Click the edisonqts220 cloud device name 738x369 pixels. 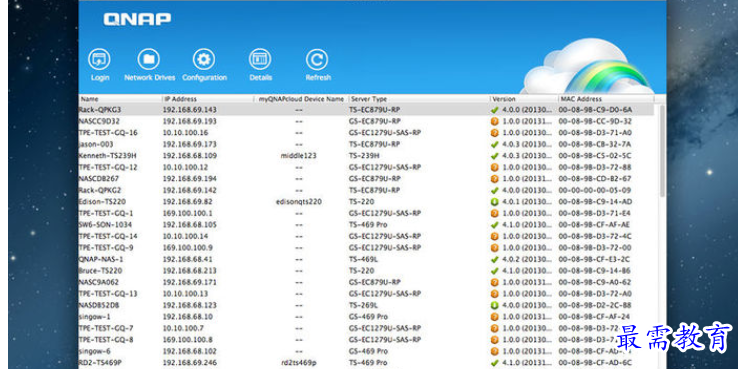click(x=298, y=202)
